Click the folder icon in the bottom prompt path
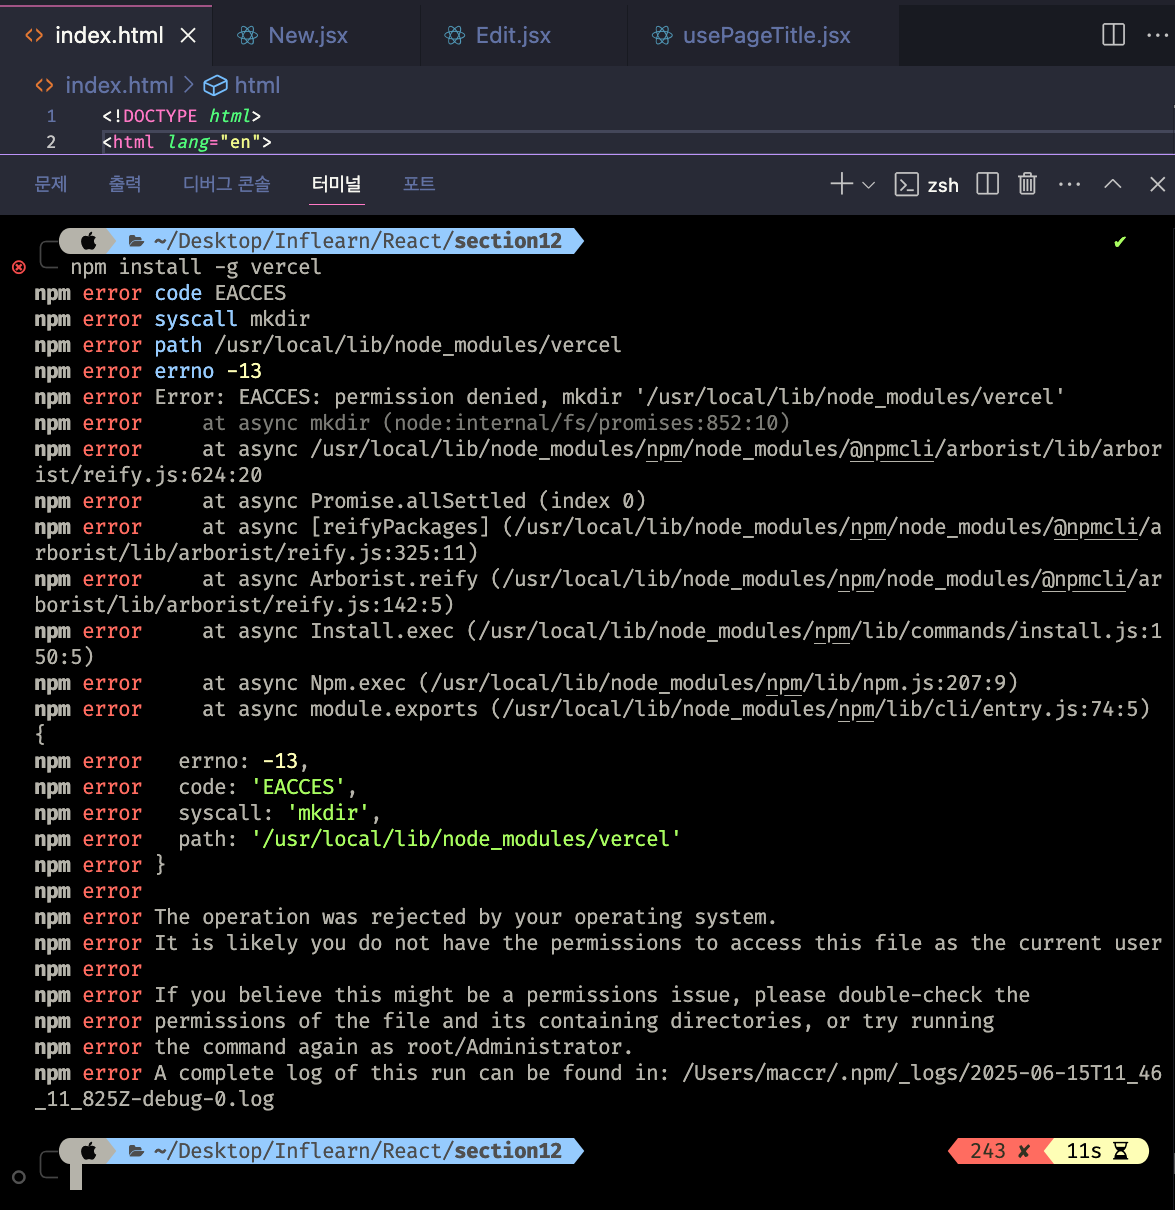1175x1210 pixels. [137, 1151]
